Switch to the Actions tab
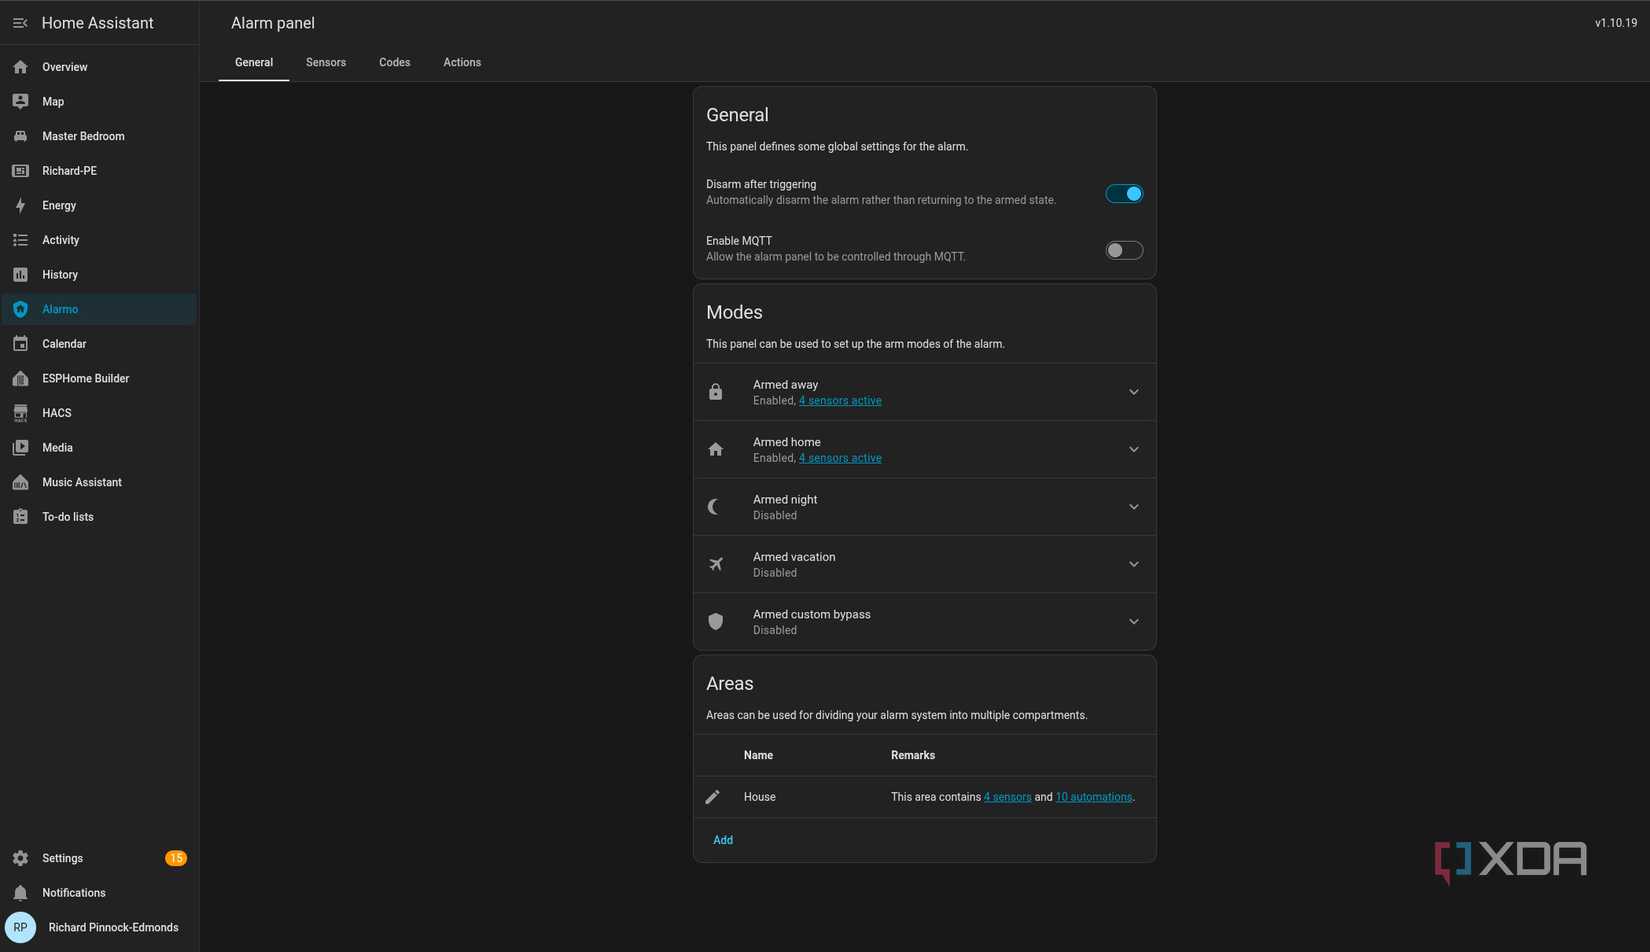 click(462, 62)
